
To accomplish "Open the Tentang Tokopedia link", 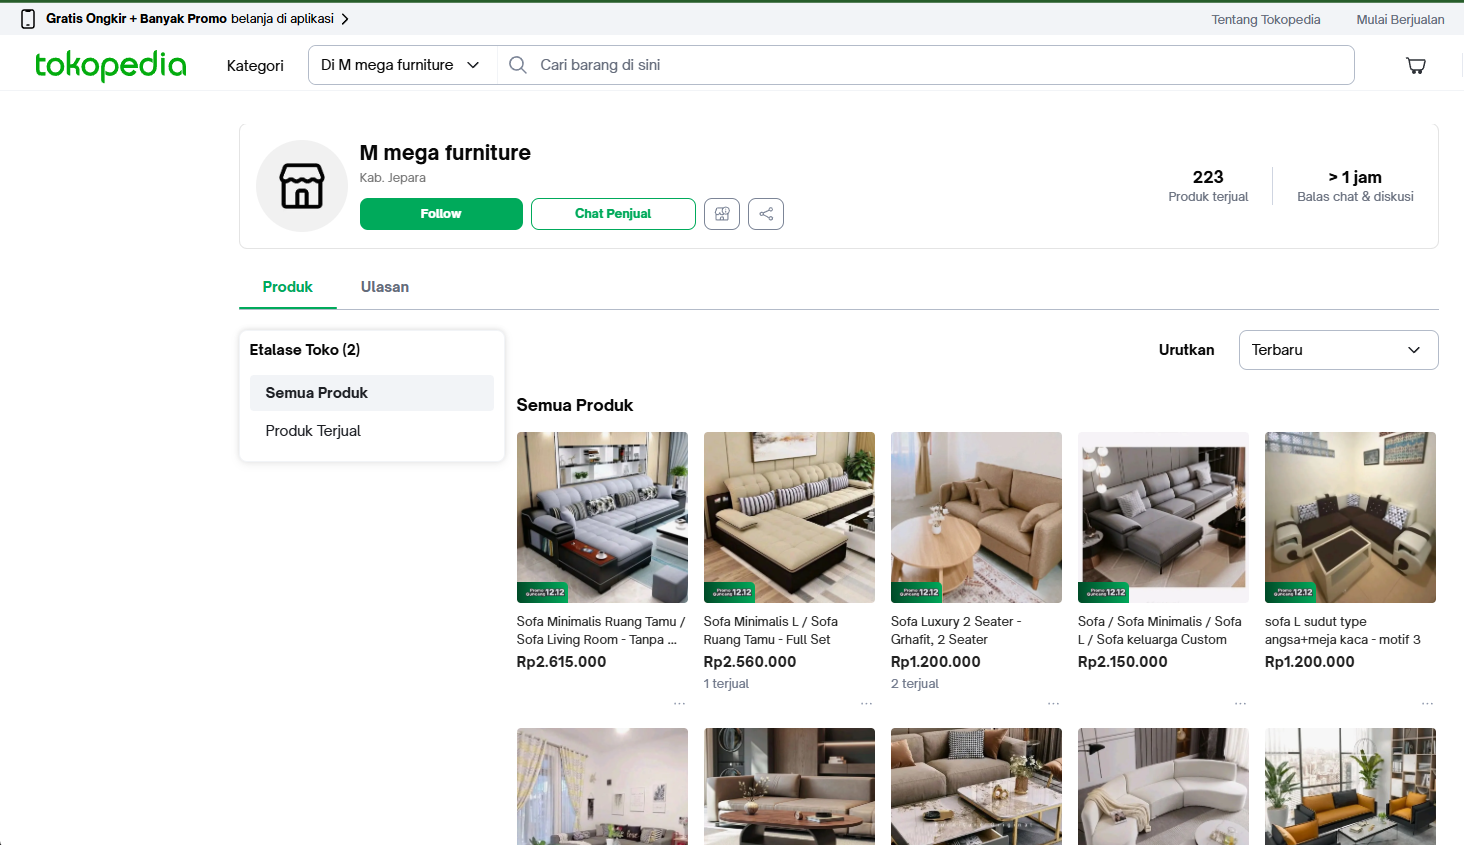I will (x=1265, y=19).
